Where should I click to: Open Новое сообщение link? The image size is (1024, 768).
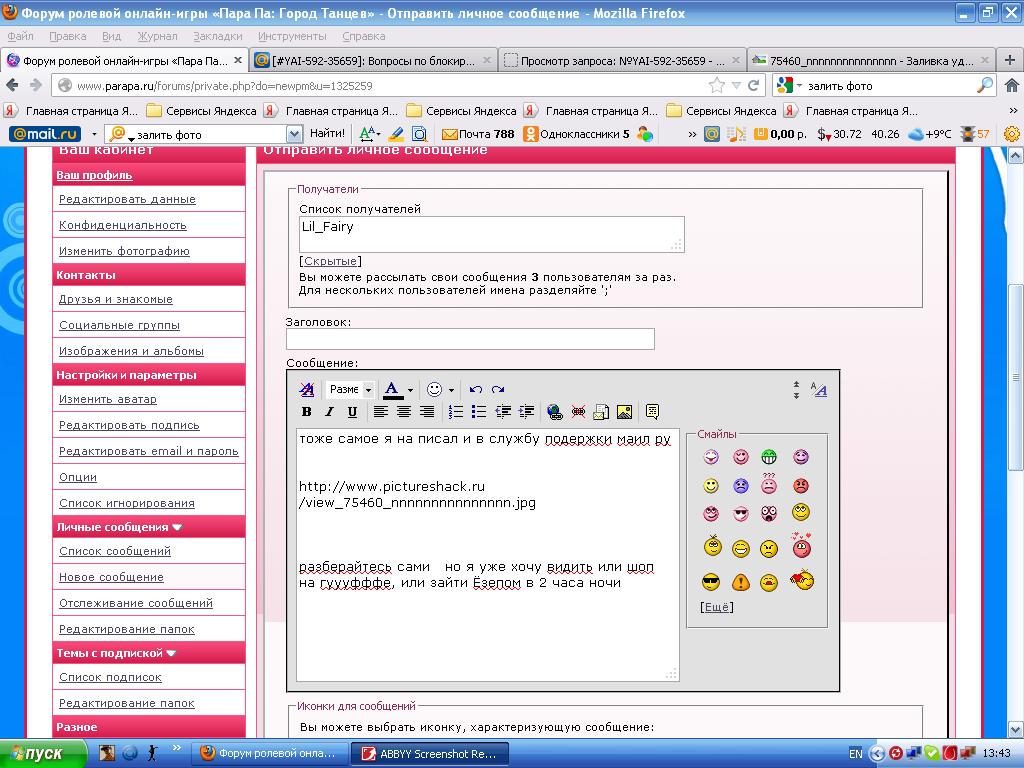pyautogui.click(x=111, y=577)
